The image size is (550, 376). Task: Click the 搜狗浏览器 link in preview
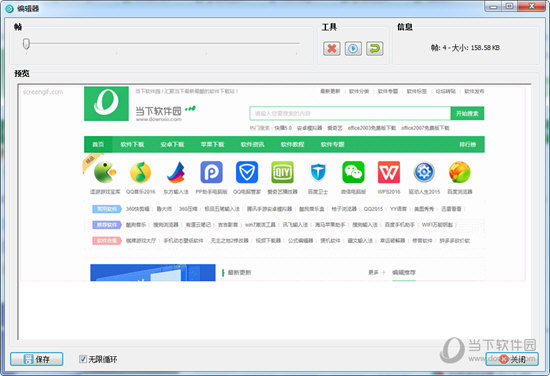tap(166, 225)
